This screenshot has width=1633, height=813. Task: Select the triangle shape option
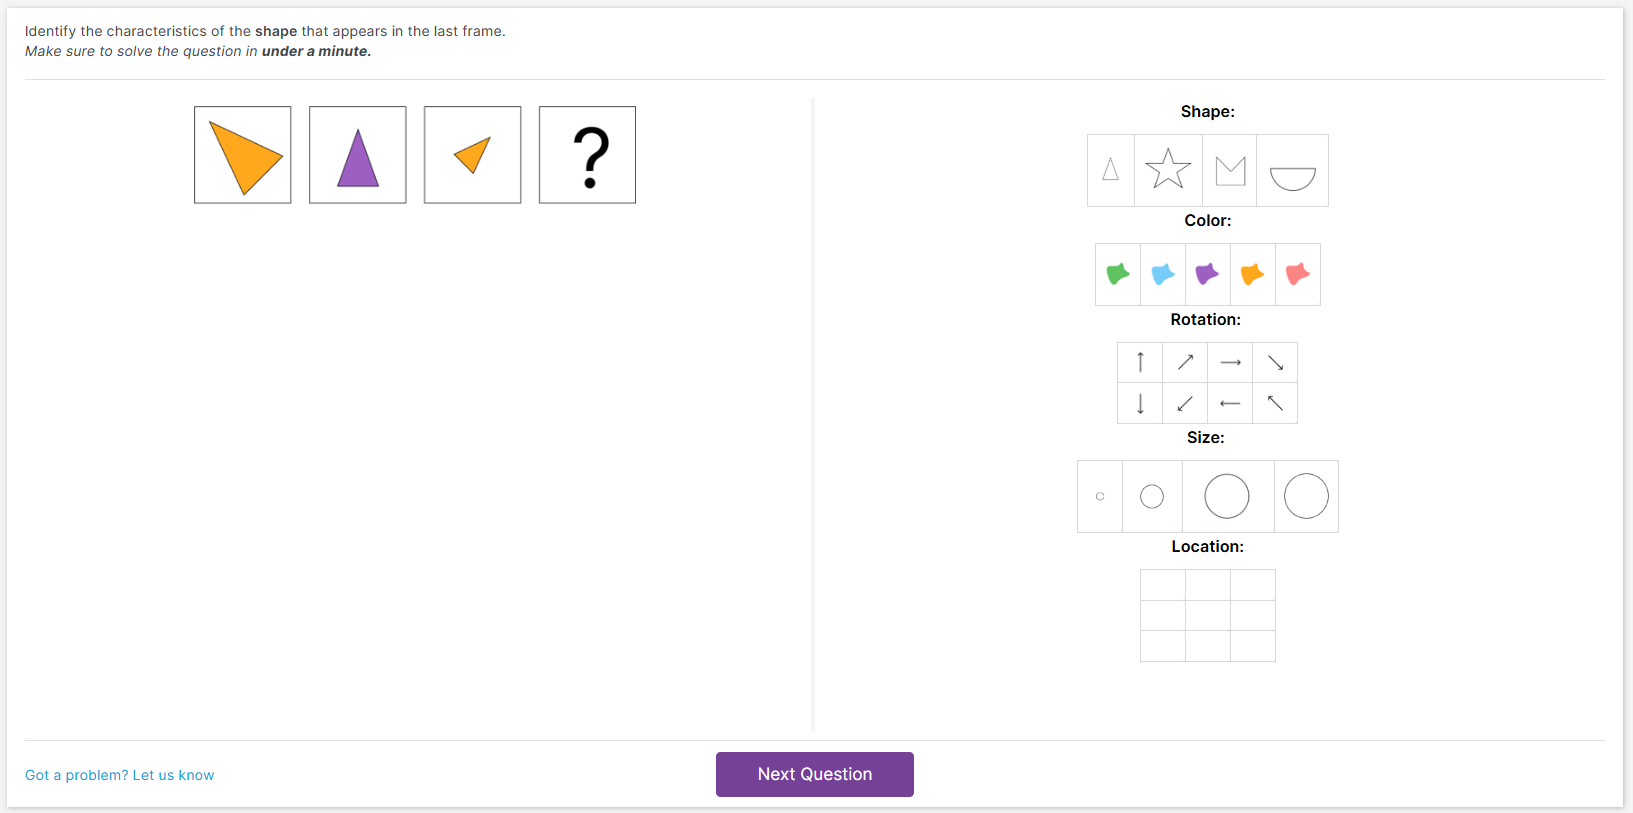(1111, 171)
